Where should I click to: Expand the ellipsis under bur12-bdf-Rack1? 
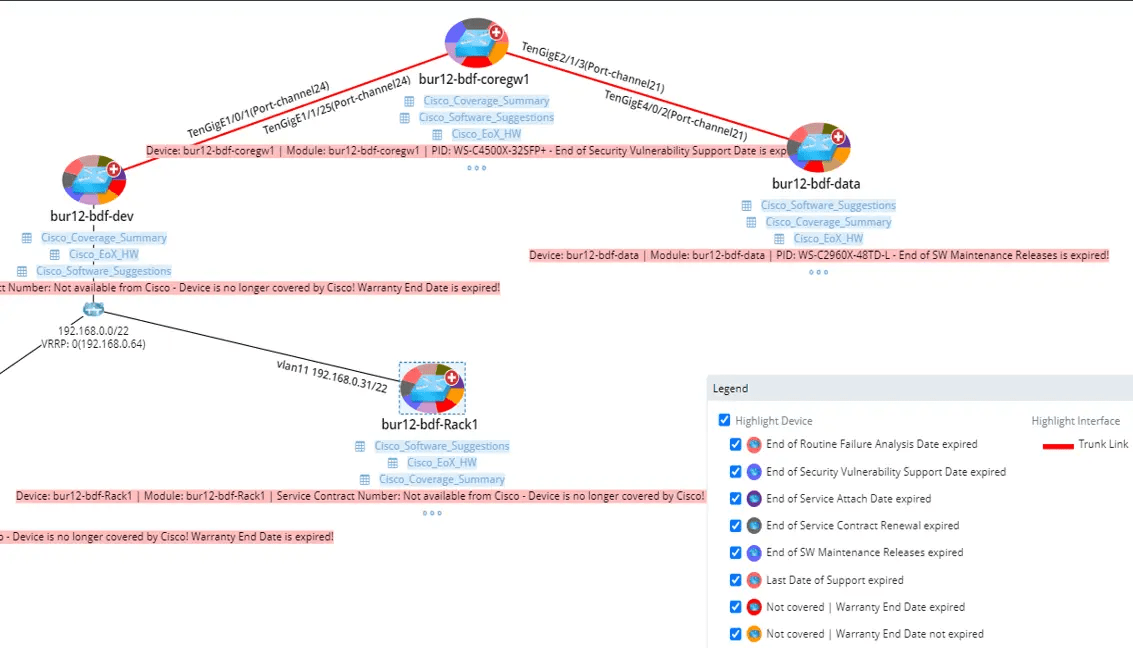431,513
